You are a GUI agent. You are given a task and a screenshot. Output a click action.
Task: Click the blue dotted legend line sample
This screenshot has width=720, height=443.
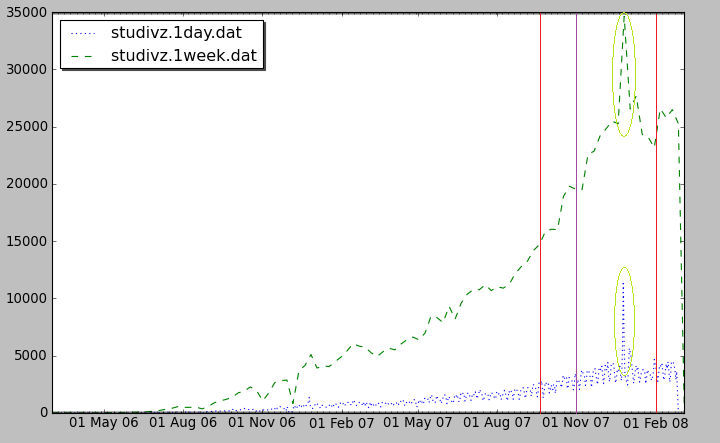(x=85, y=33)
